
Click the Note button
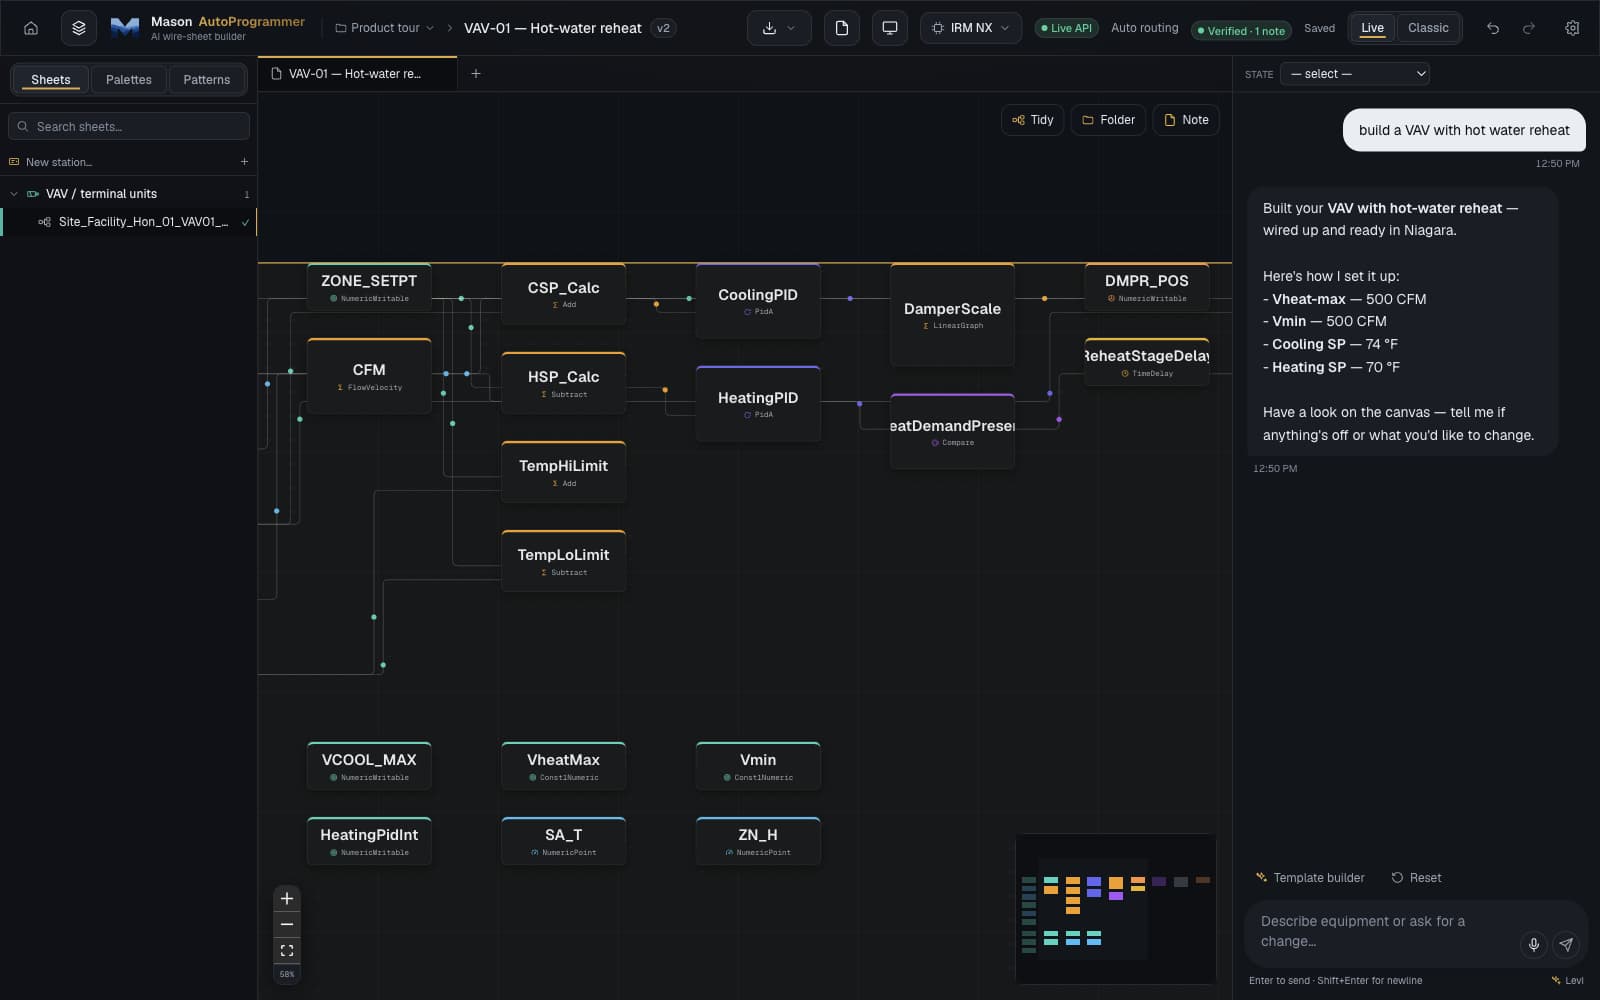[x=1186, y=120]
